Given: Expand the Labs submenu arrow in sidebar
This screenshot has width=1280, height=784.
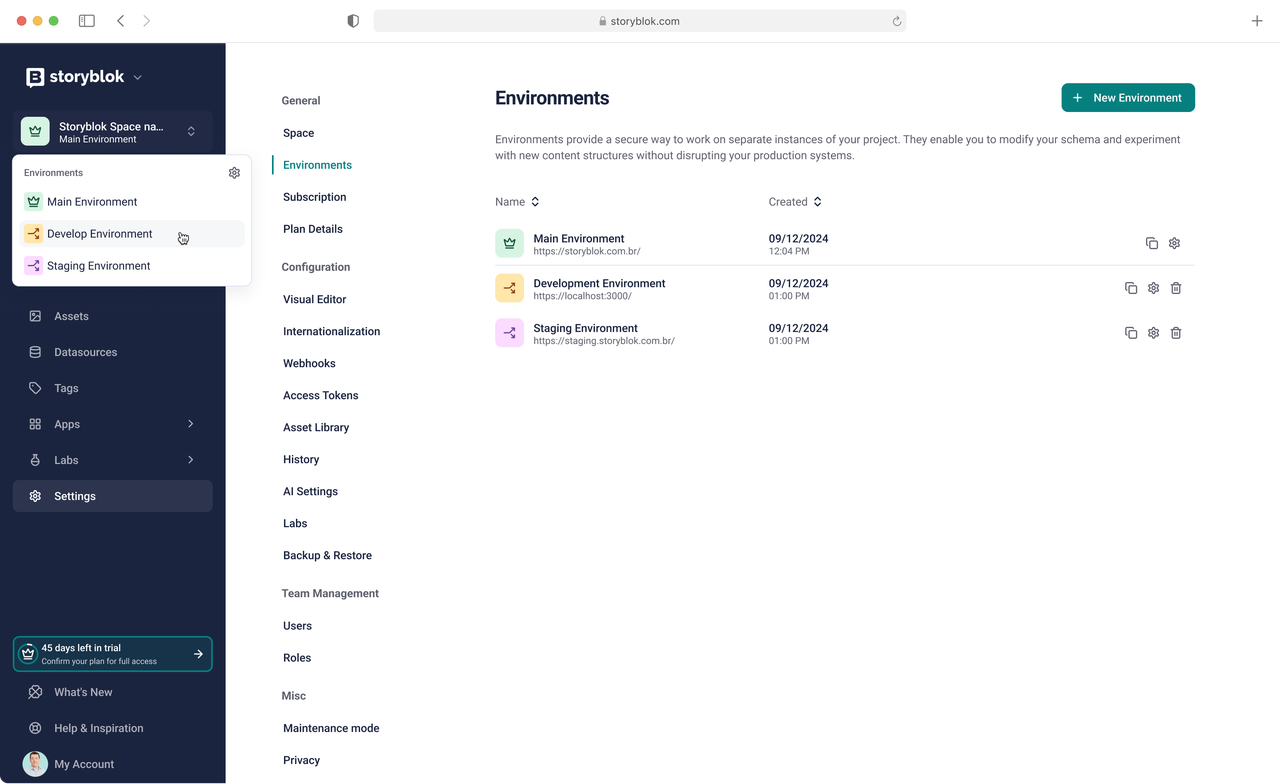Looking at the screenshot, I should [x=190, y=460].
